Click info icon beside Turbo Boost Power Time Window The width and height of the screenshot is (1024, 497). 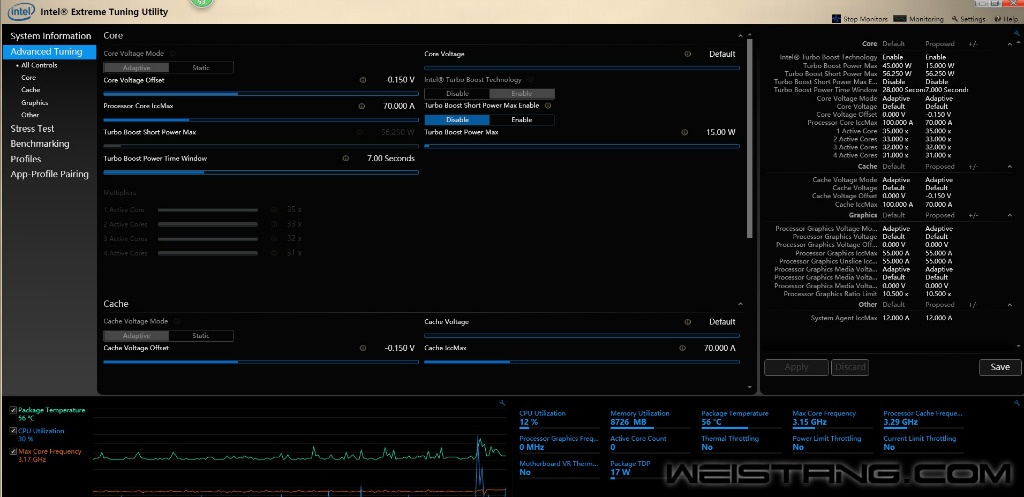coord(345,158)
